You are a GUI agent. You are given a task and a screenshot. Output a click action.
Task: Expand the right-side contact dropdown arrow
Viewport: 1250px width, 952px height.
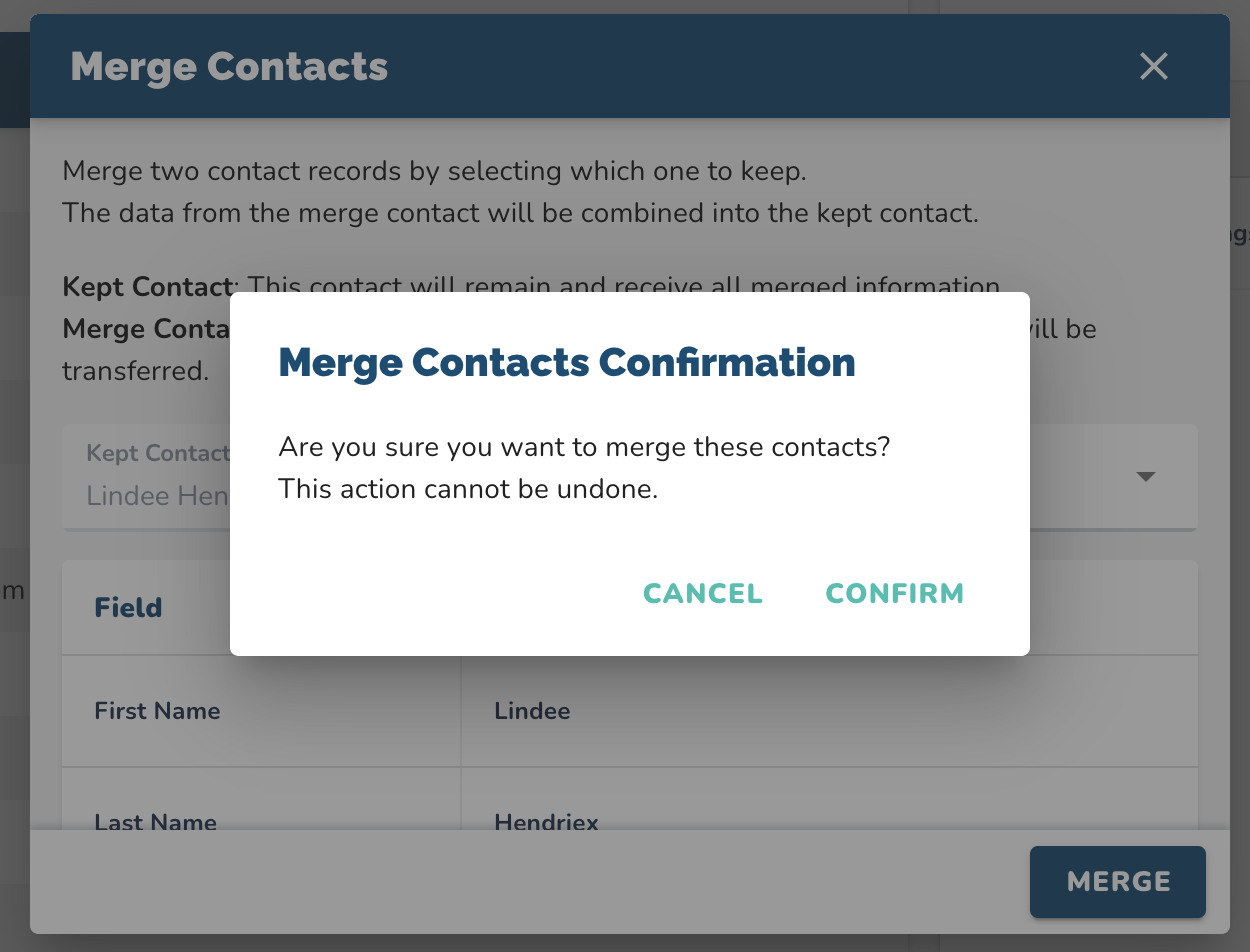(x=1146, y=477)
